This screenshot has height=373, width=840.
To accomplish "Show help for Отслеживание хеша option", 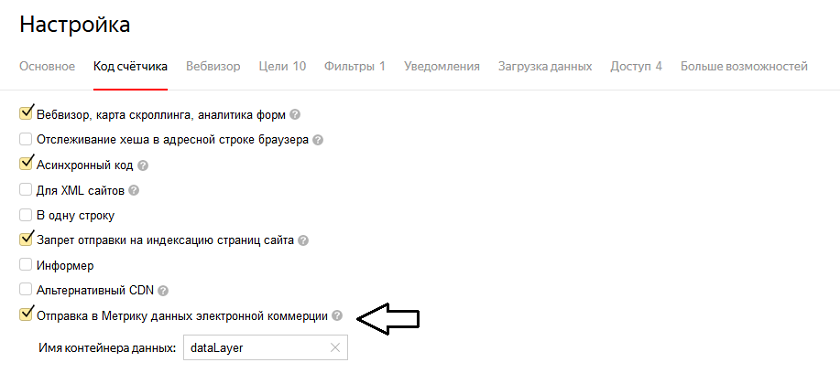I will [318, 140].
